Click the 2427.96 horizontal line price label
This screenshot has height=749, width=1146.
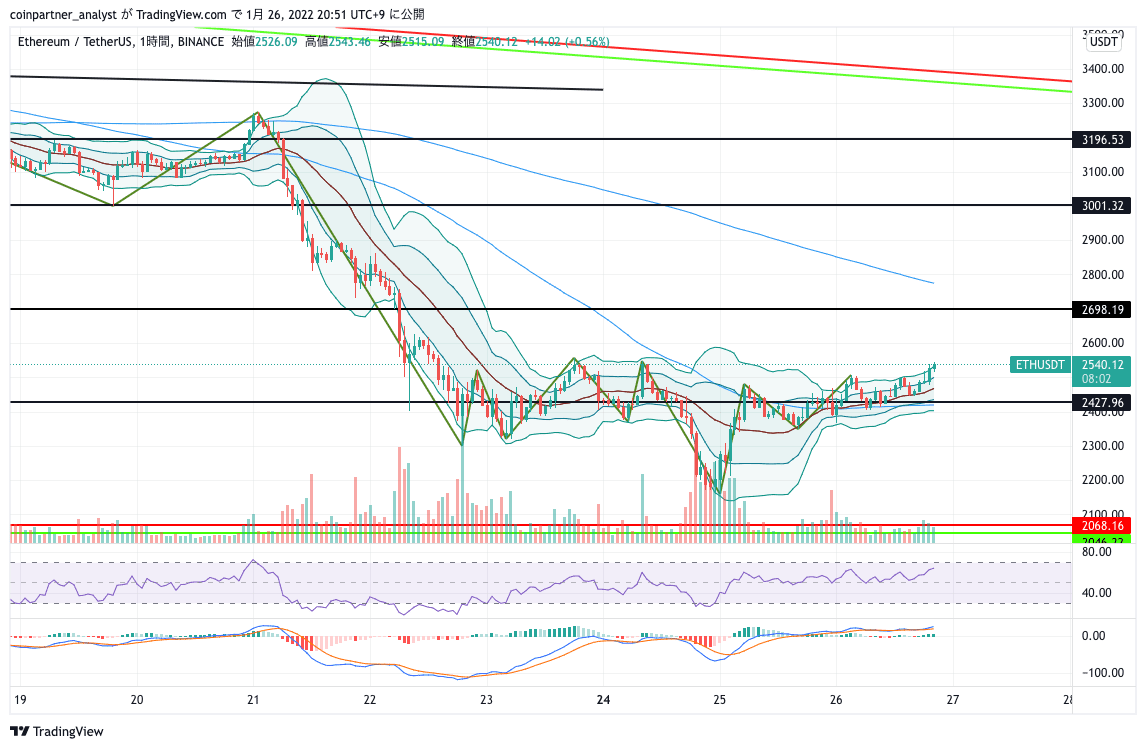1101,403
